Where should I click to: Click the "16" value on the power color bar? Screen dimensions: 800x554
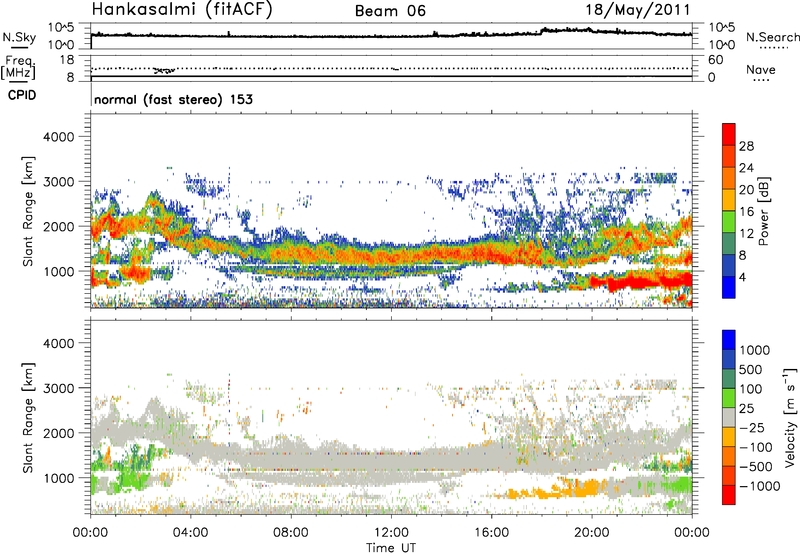(746, 212)
